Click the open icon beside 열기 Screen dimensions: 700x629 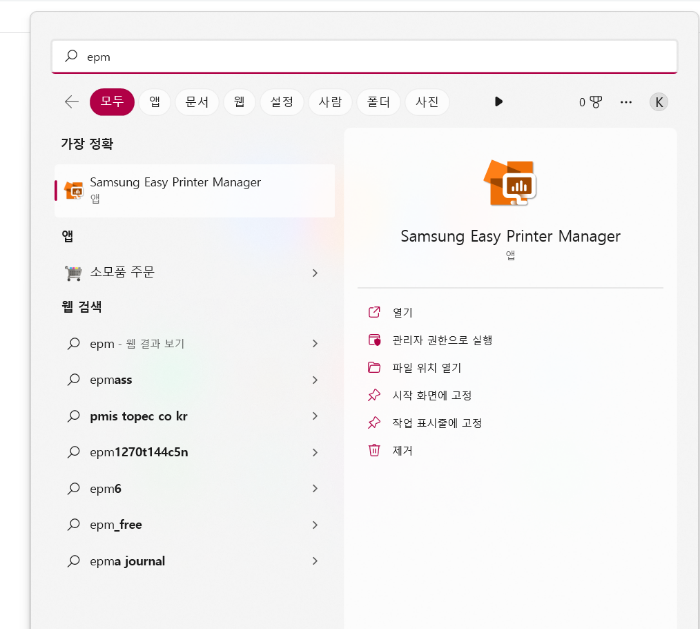[374, 312]
